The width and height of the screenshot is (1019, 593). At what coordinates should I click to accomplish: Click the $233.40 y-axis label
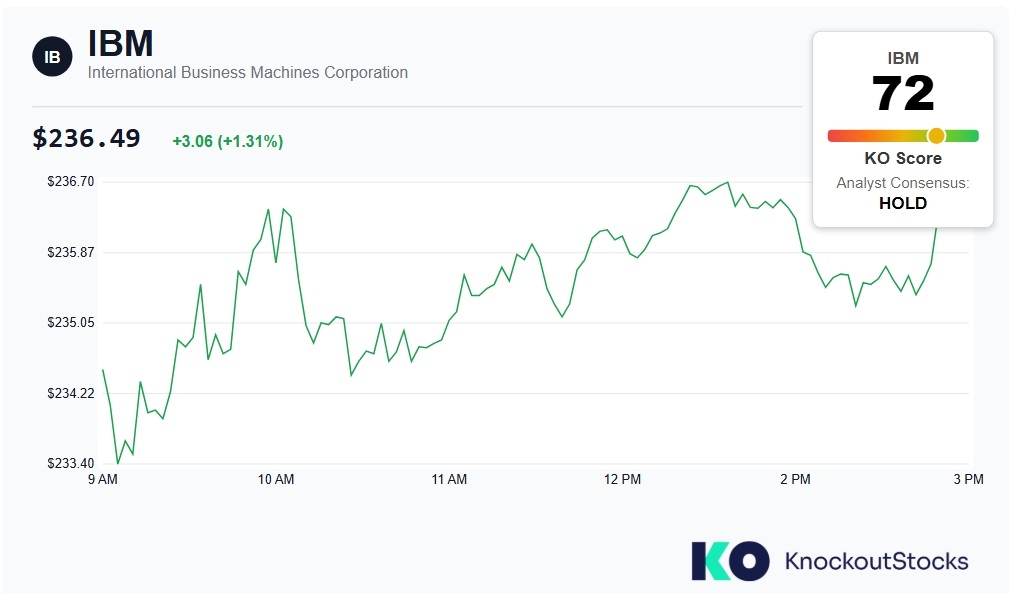tap(70, 463)
